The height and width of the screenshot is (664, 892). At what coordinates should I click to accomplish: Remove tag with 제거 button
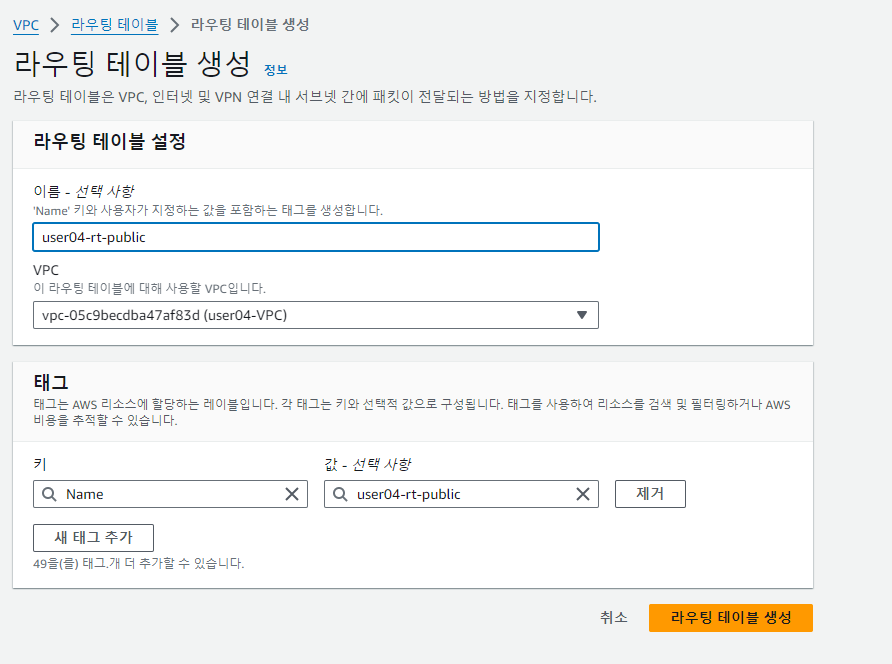(x=650, y=494)
